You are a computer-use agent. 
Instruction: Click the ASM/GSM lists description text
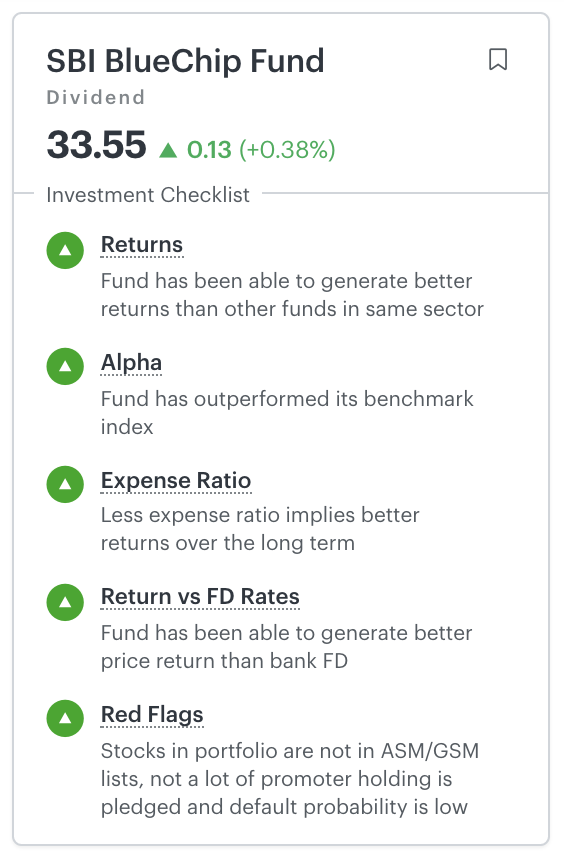coord(290,779)
